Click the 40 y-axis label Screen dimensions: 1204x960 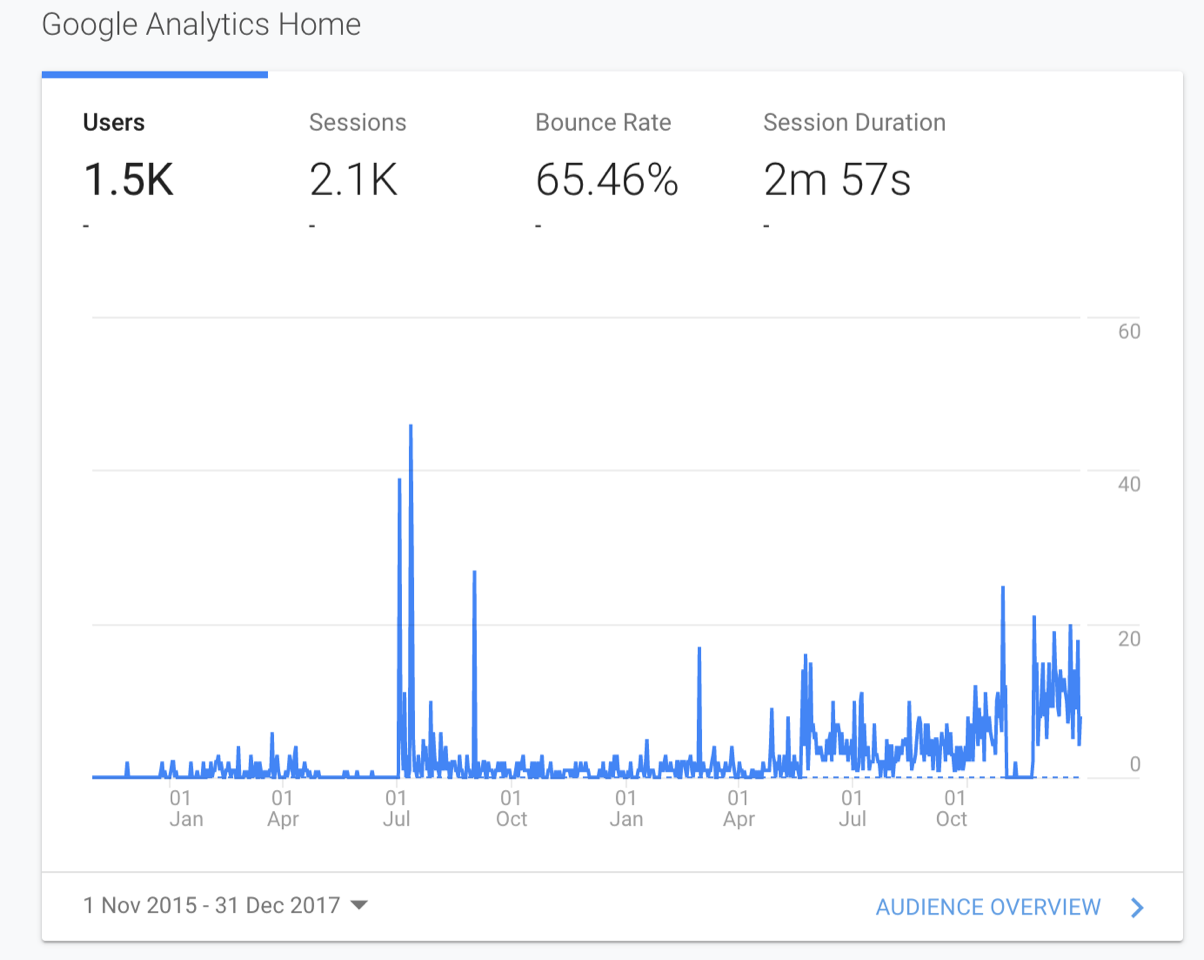[x=1129, y=484]
